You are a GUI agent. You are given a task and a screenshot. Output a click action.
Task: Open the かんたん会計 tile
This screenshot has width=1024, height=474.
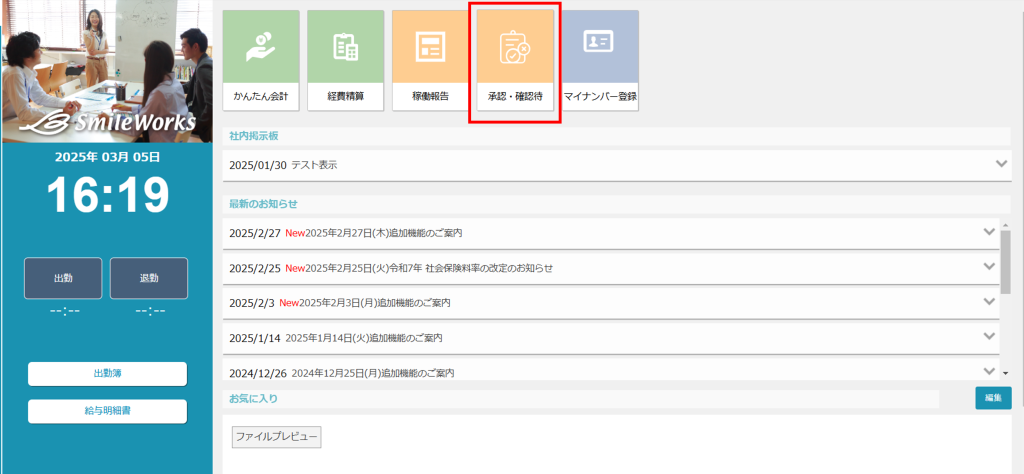coord(261,60)
